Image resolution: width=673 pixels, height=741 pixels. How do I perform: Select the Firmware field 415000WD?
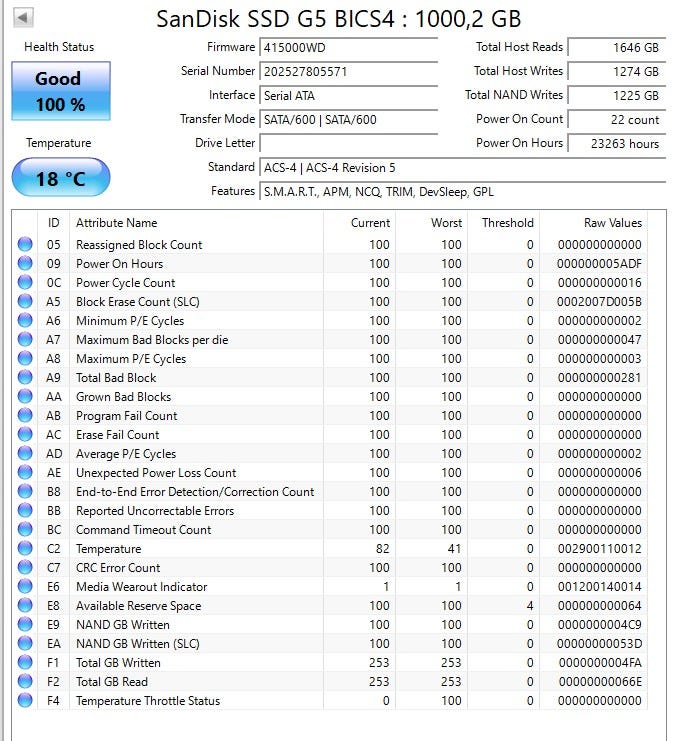349,48
